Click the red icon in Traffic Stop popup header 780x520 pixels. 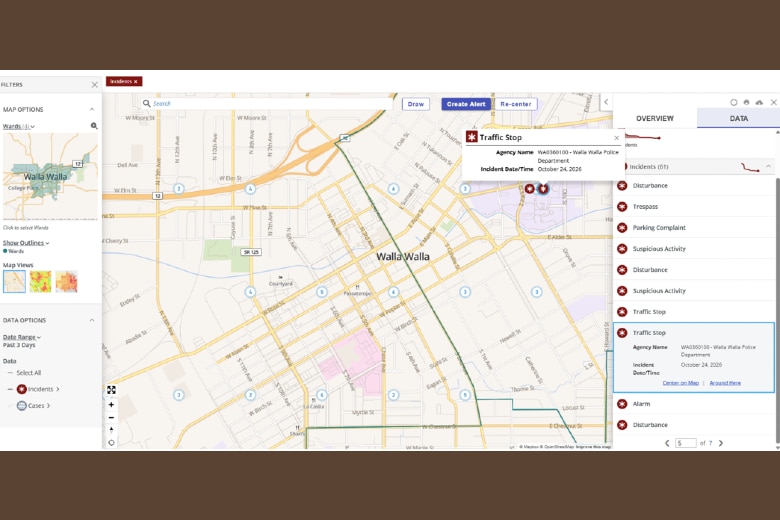coord(472,137)
